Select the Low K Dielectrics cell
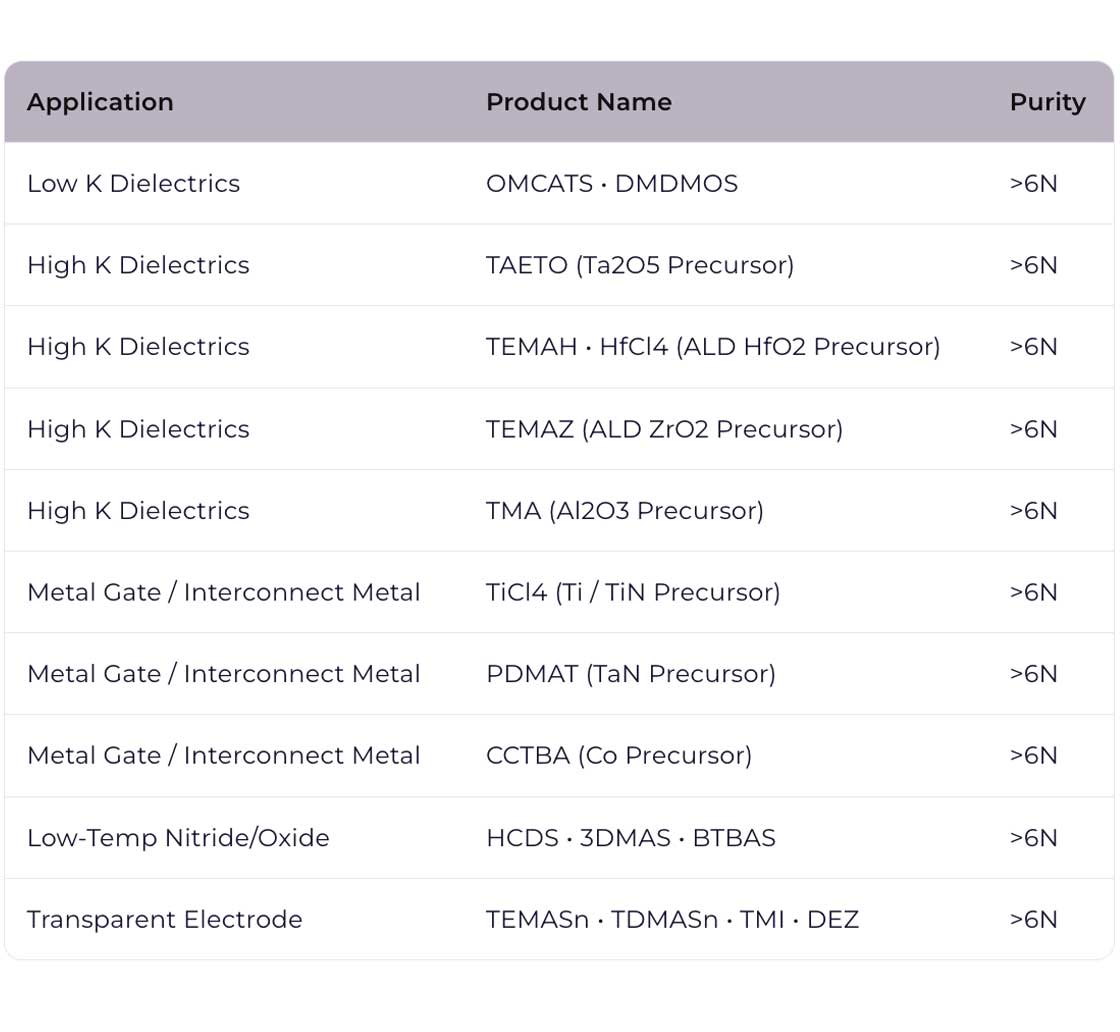1120x1032 pixels. [x=133, y=184]
